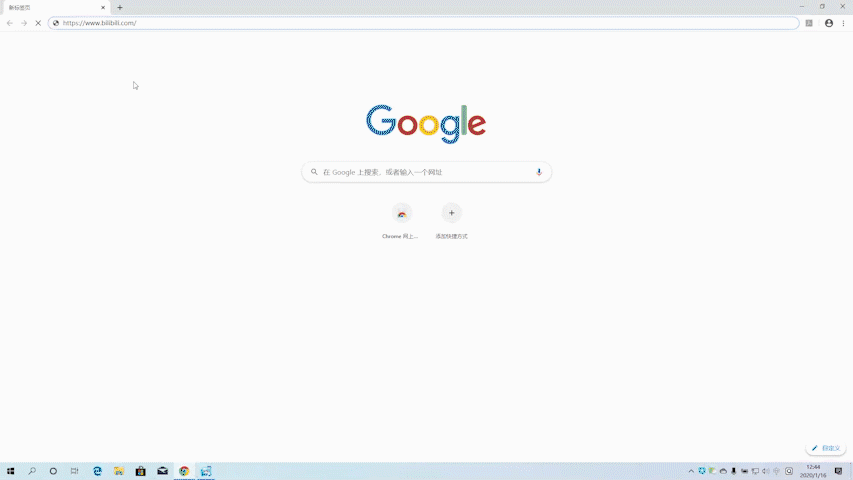The height and width of the screenshot is (480, 853).
Task: Click the magnifier icon in search box
Action: (x=314, y=172)
